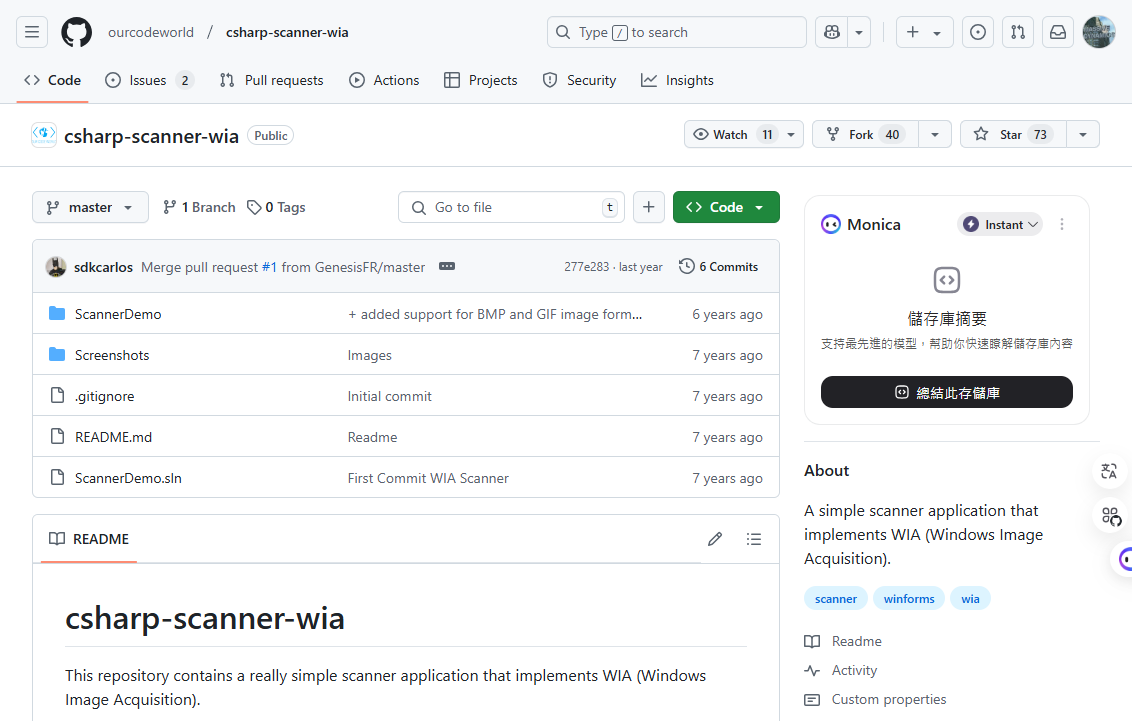1132x721 pixels.
Task: Open the Pull requests tab
Action: pos(271,80)
